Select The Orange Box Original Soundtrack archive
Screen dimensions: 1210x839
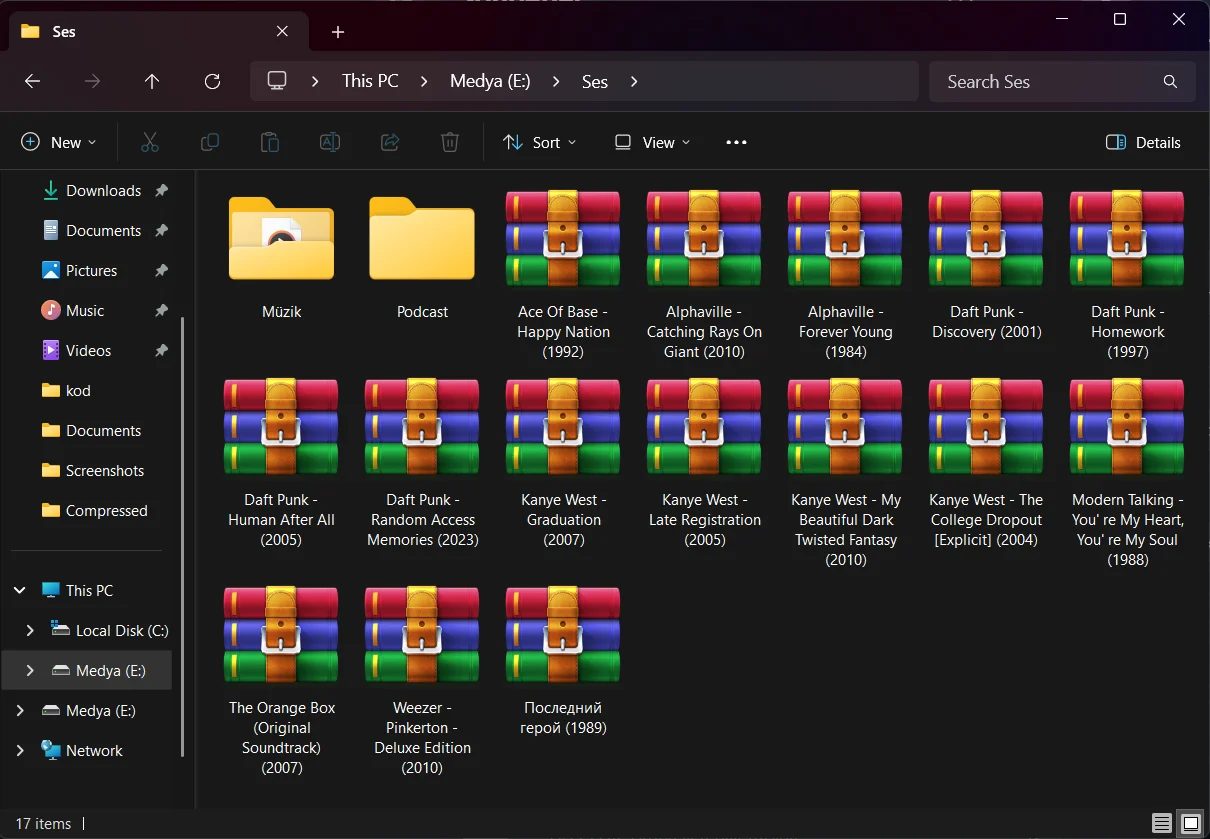[281, 681]
